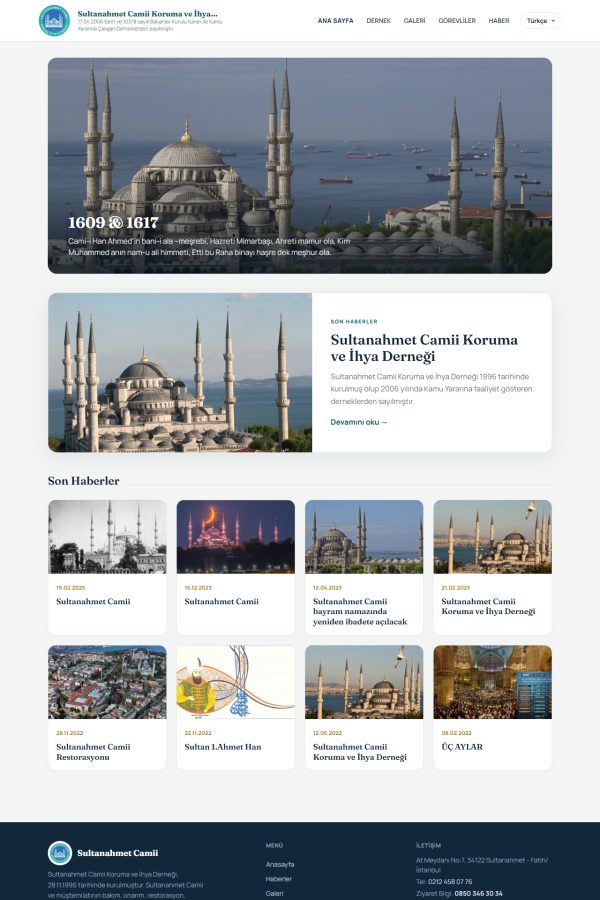The width and height of the screenshot is (600, 900).
Task: Click Anasayfa in the footer menu
Action: [280, 864]
